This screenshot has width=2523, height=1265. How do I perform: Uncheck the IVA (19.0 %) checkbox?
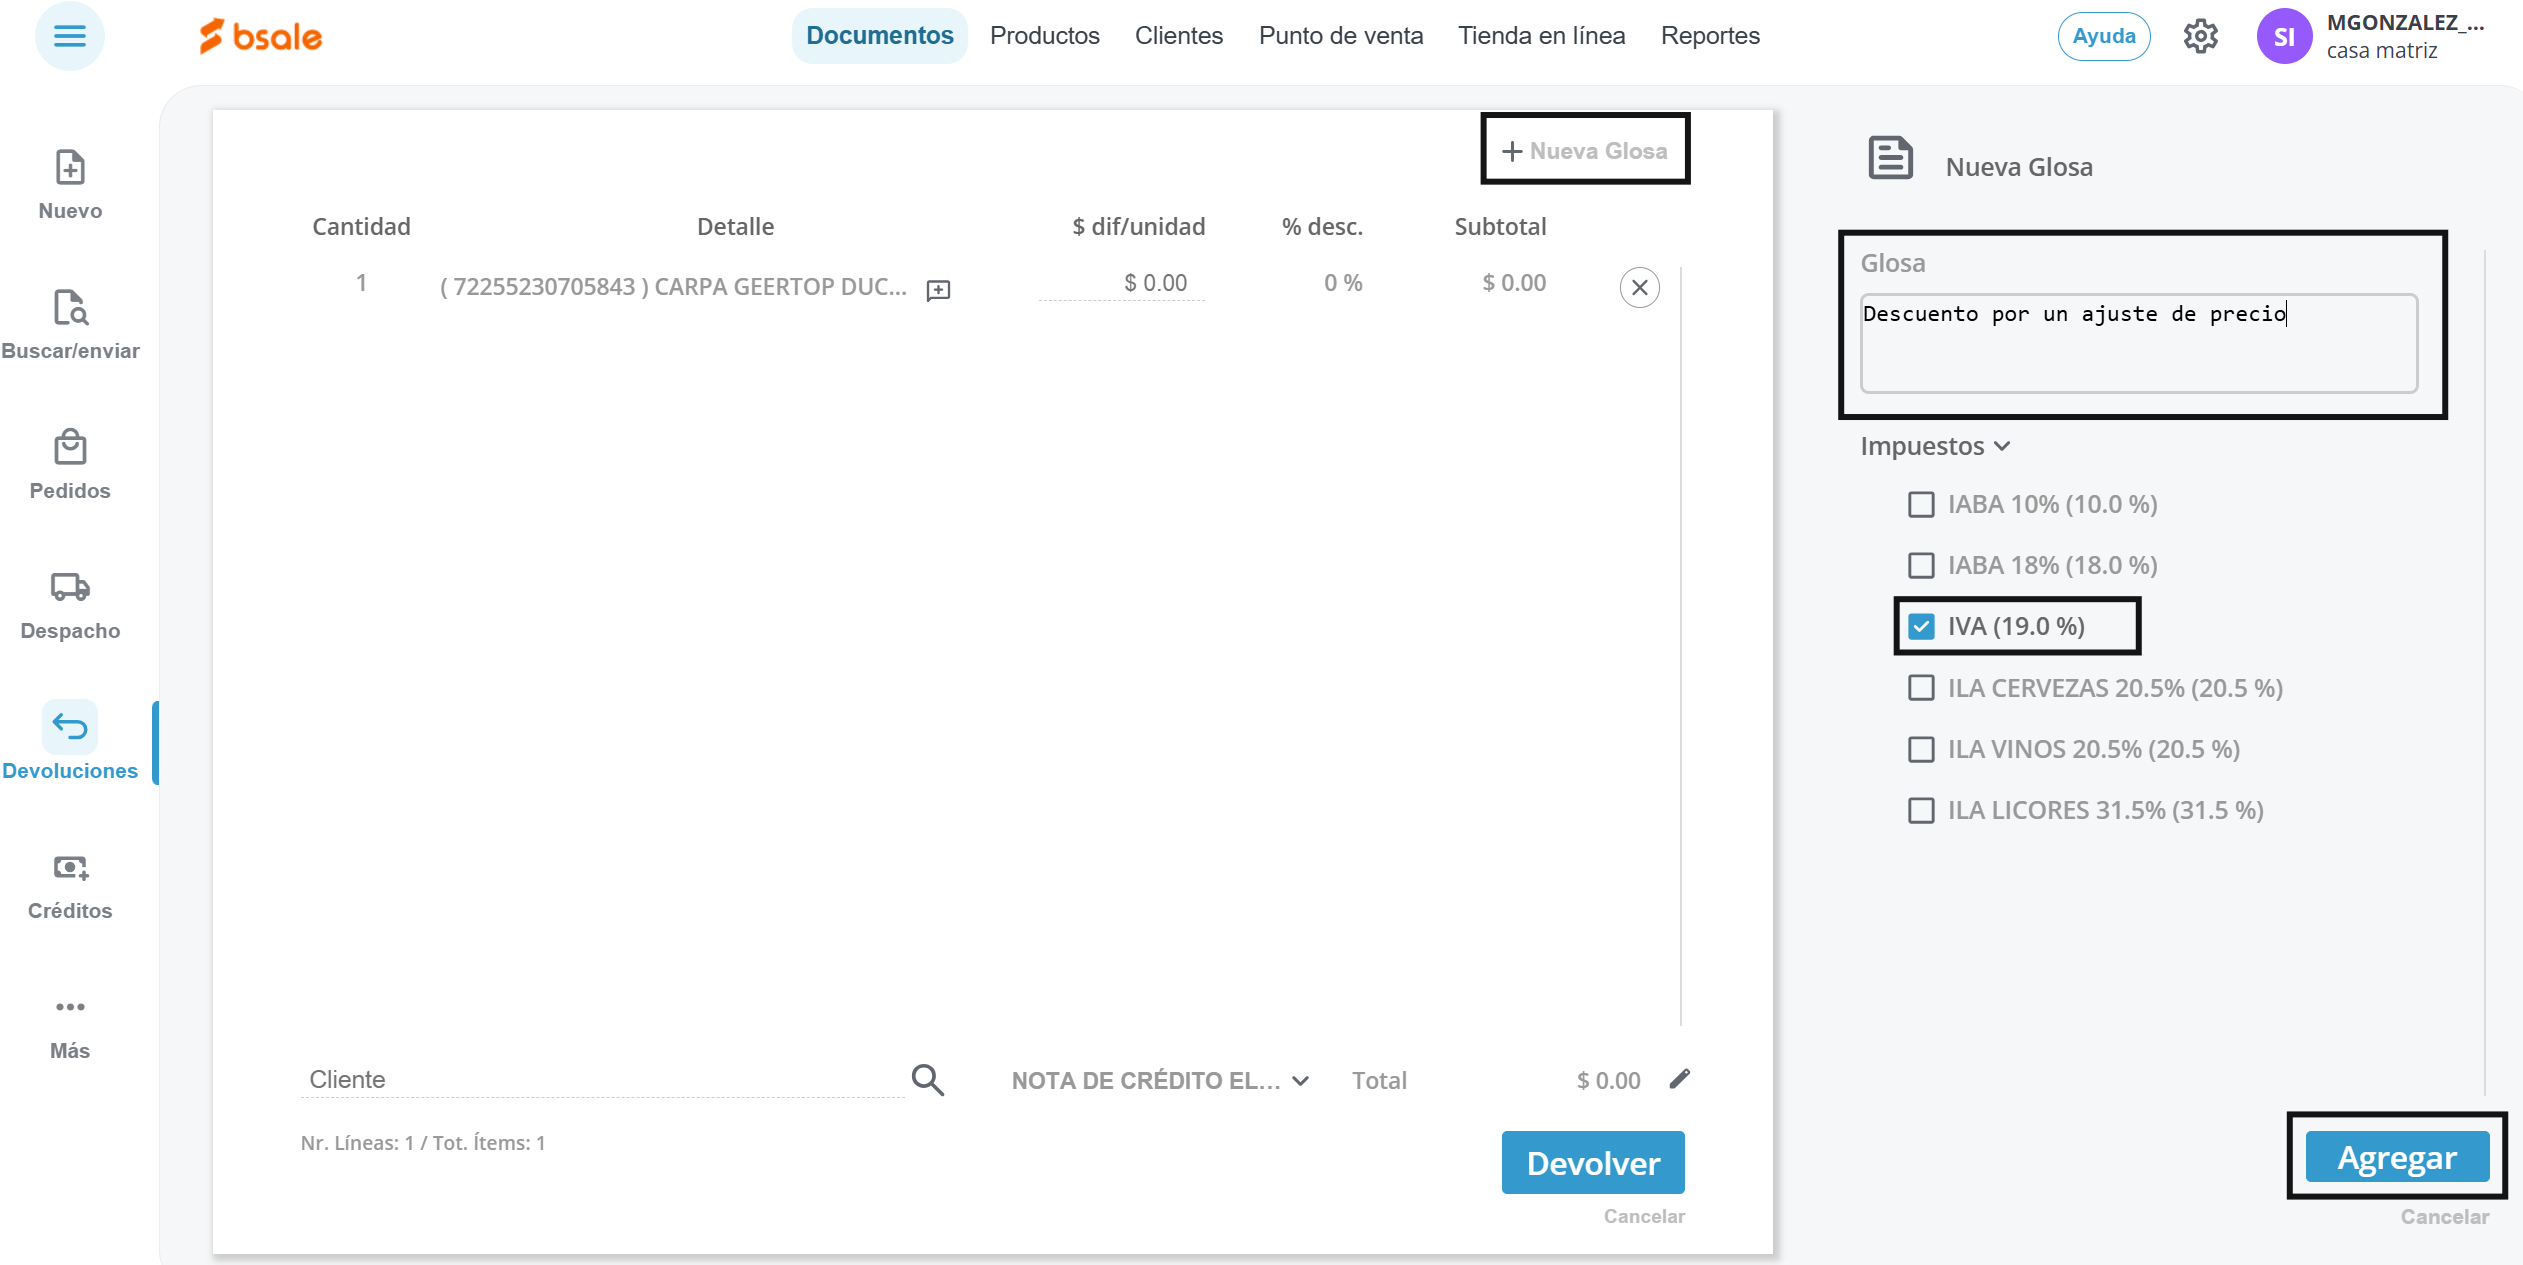1921,627
